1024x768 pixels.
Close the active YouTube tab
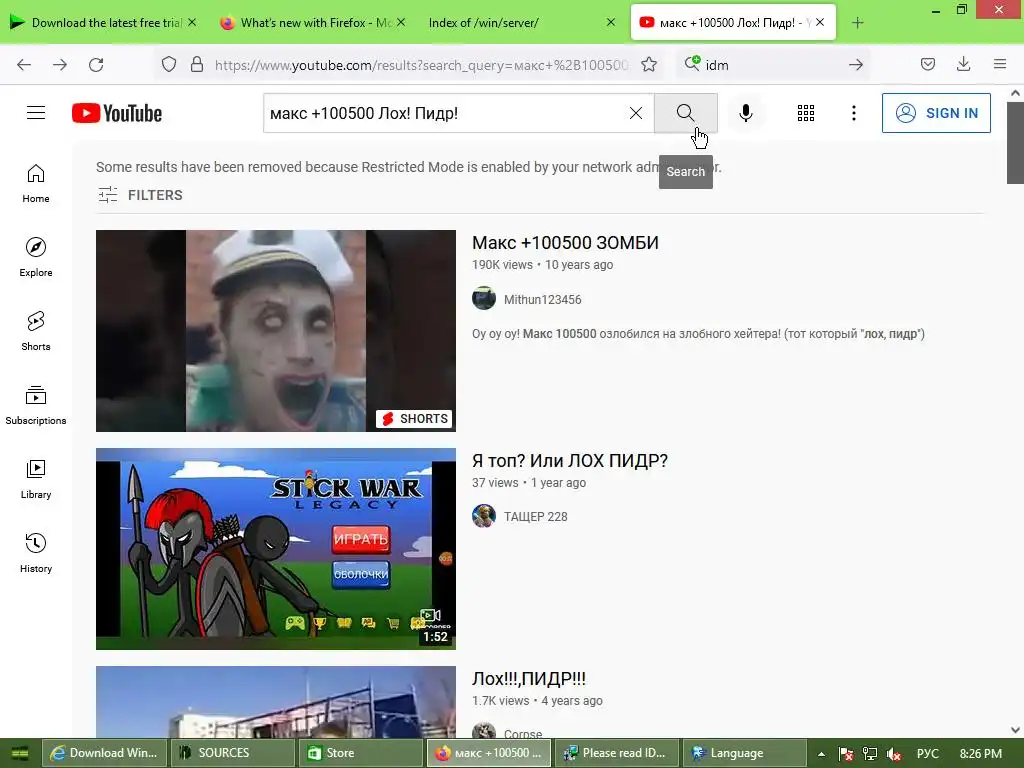(x=820, y=22)
